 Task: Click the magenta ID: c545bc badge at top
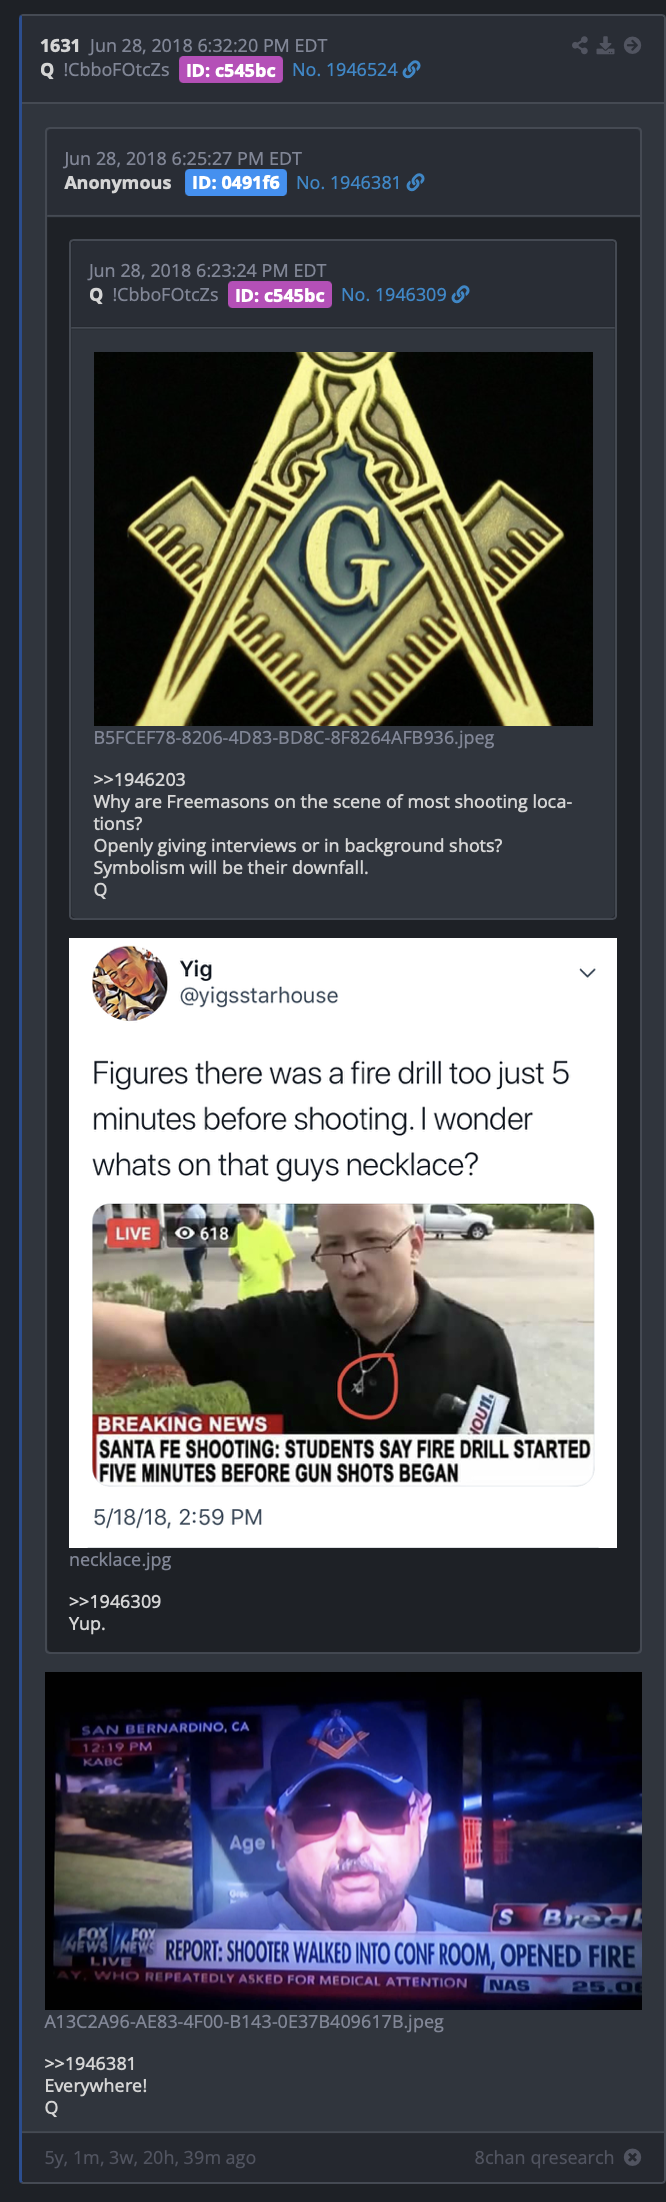coord(231,70)
